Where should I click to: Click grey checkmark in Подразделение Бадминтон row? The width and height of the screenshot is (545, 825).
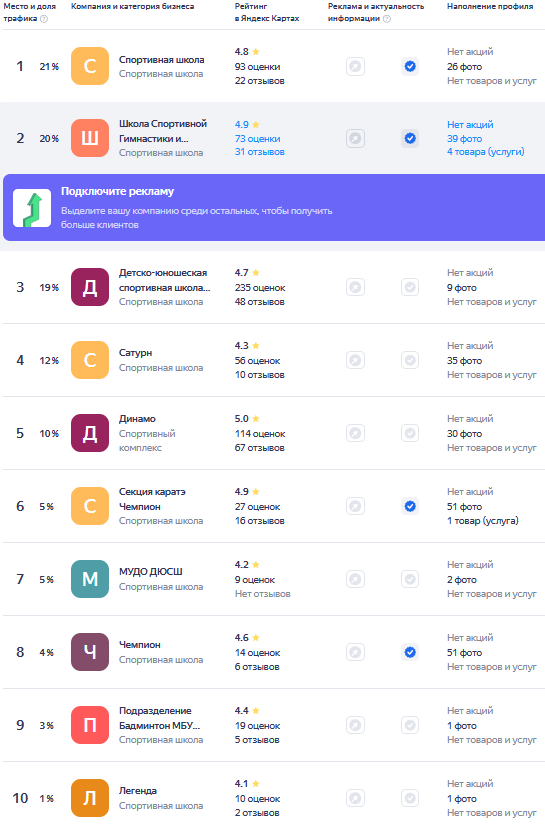pos(410,725)
